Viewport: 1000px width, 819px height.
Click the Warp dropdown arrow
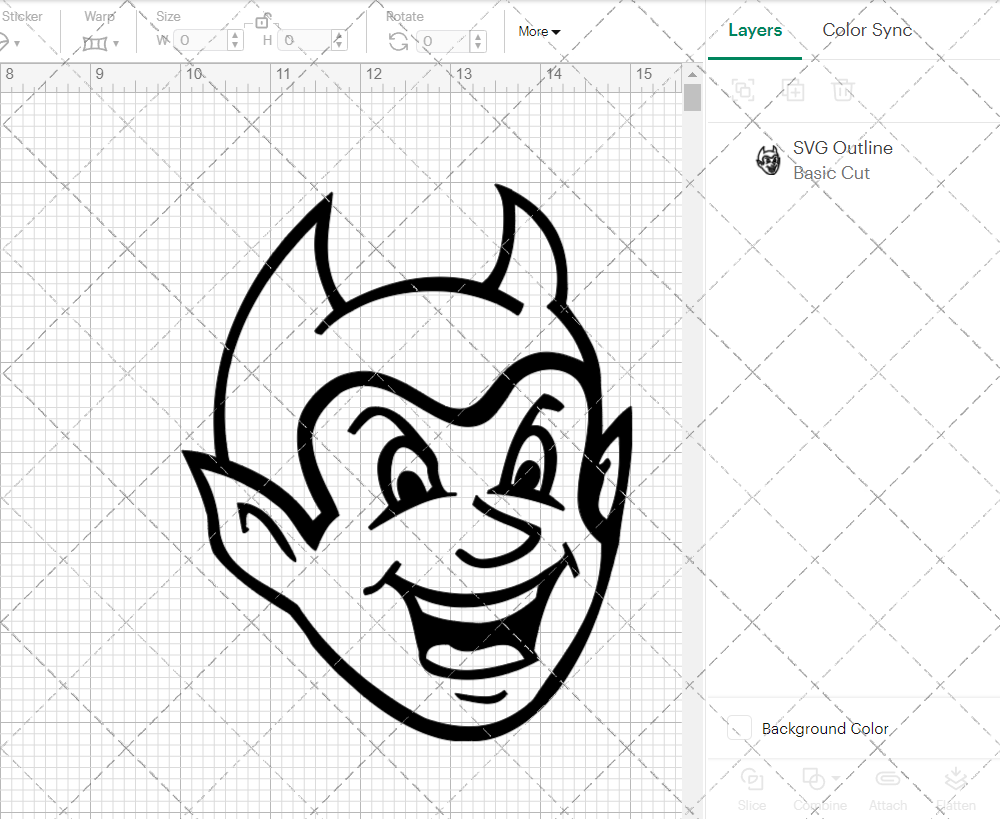pos(117,42)
